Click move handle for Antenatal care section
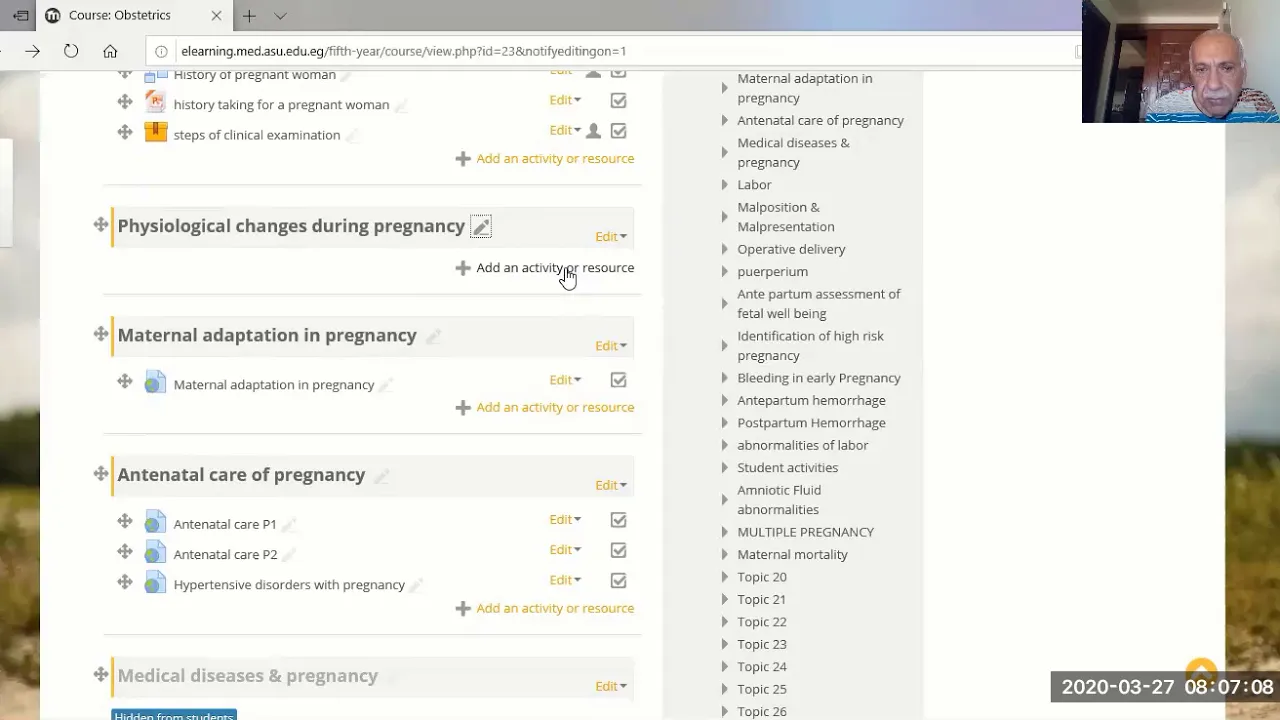 101,473
